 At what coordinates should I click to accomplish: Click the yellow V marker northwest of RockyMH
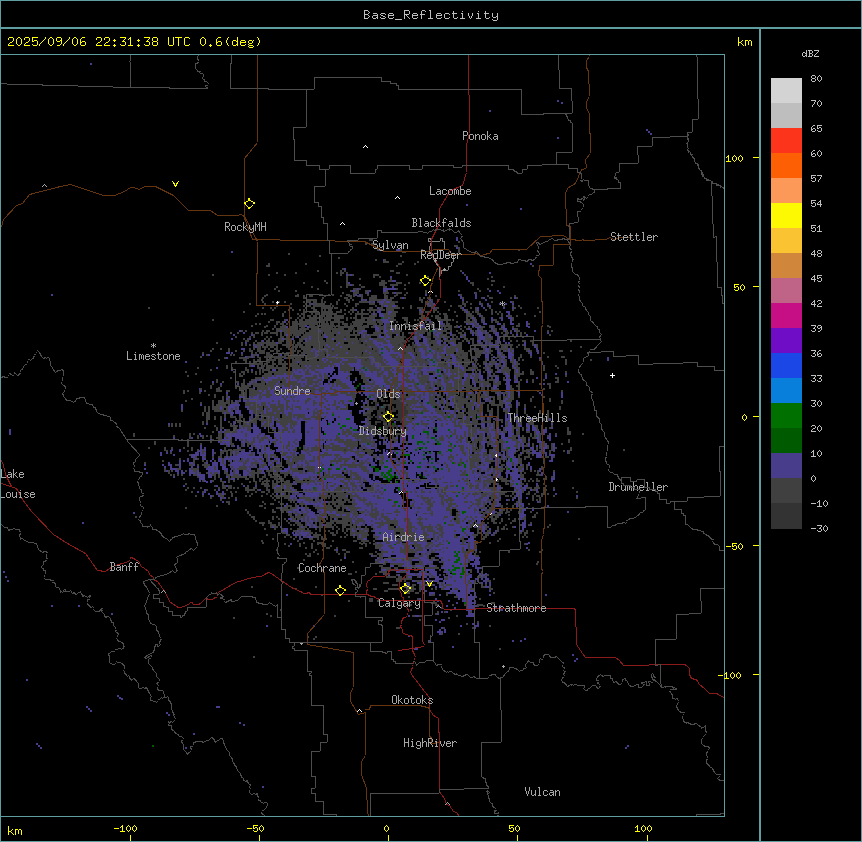(175, 184)
